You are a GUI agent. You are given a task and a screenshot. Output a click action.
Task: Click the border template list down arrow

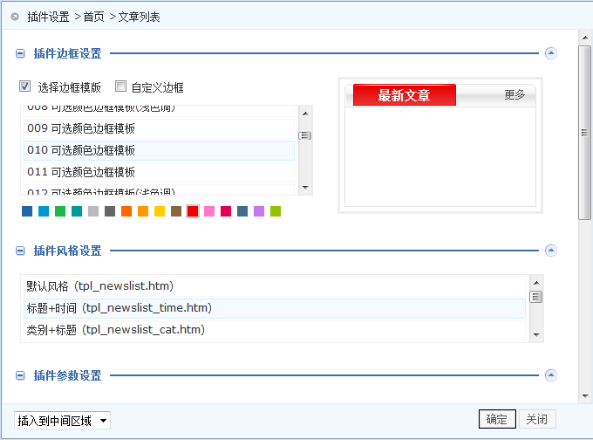click(x=306, y=188)
